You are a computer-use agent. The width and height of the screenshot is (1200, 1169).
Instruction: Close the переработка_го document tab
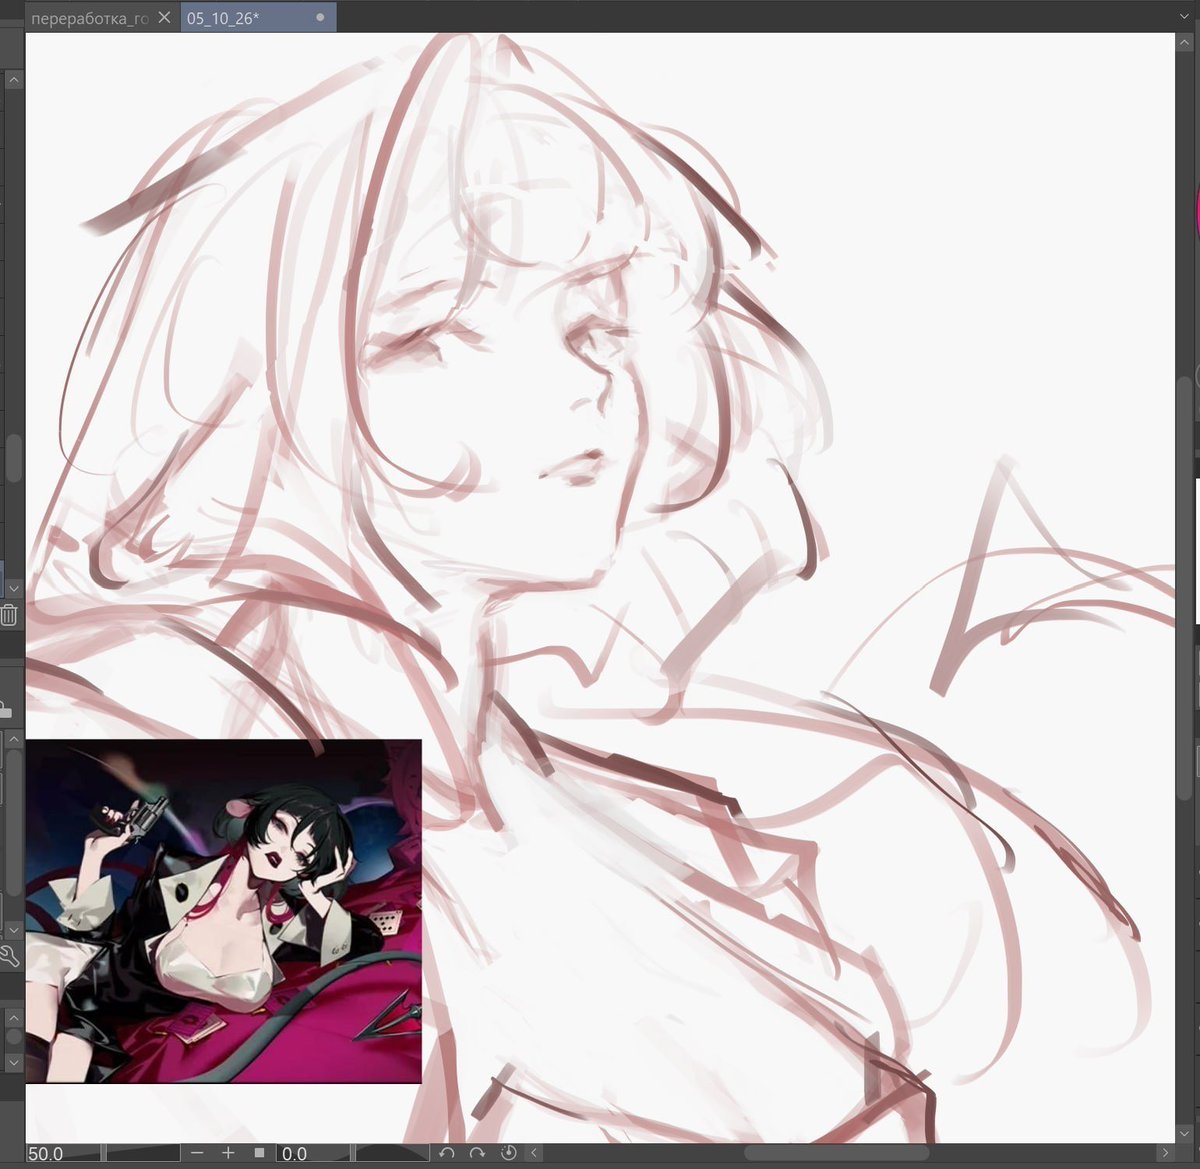click(165, 18)
